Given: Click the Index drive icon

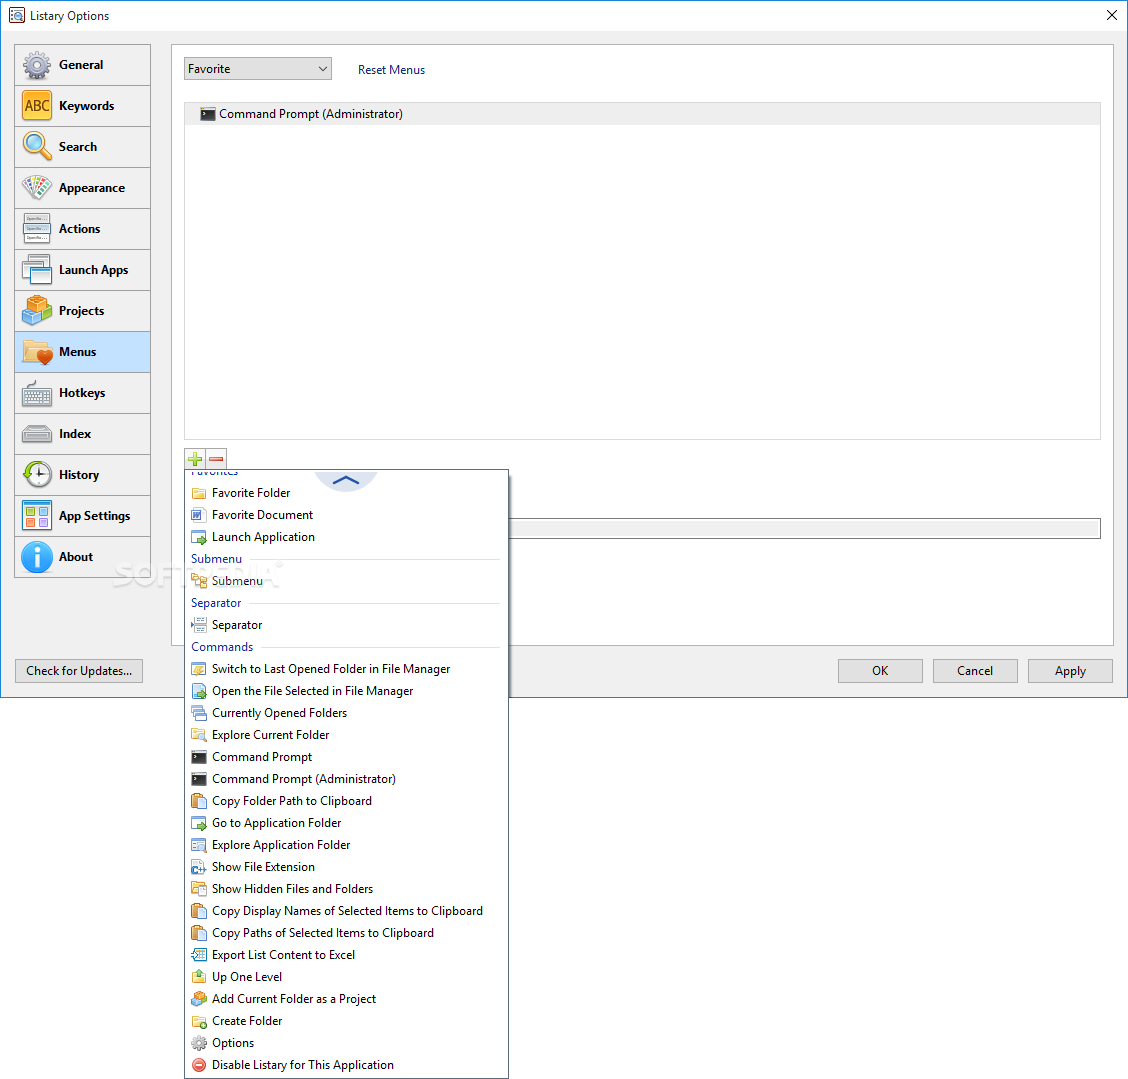Looking at the screenshot, I should point(37,434).
